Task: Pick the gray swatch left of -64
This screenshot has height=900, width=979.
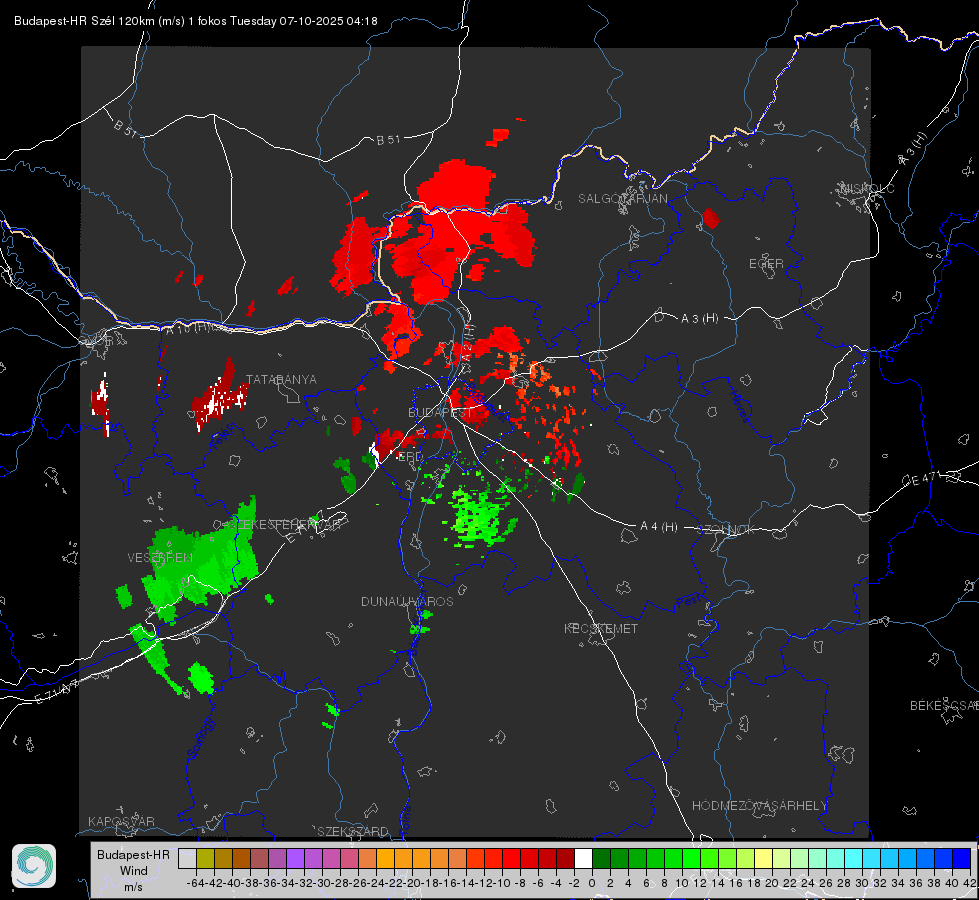Action: click(x=187, y=858)
